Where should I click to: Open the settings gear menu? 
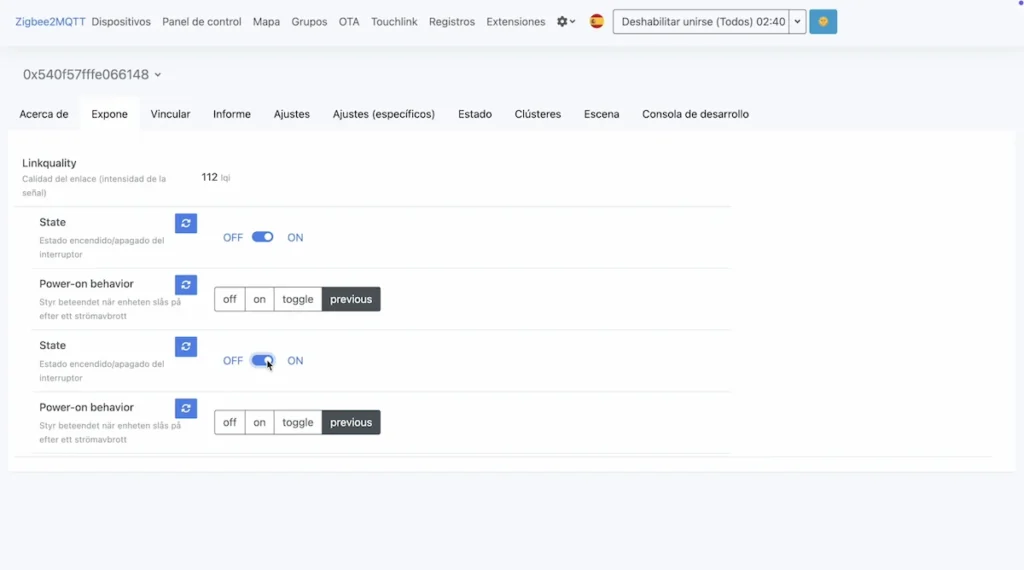click(566, 22)
